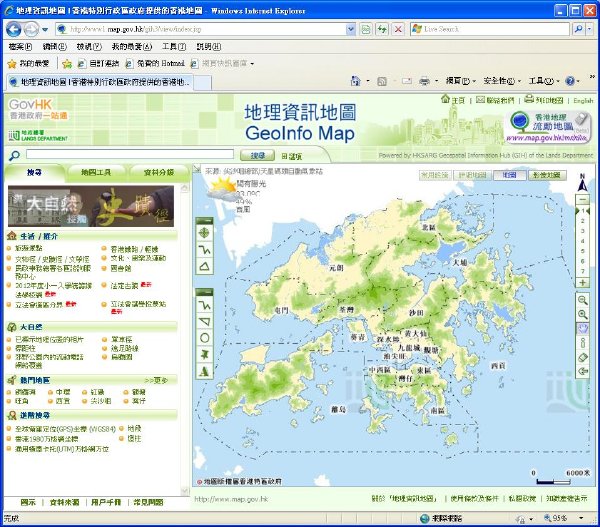Open the 工具(O) command bar dropdown

[544, 81]
